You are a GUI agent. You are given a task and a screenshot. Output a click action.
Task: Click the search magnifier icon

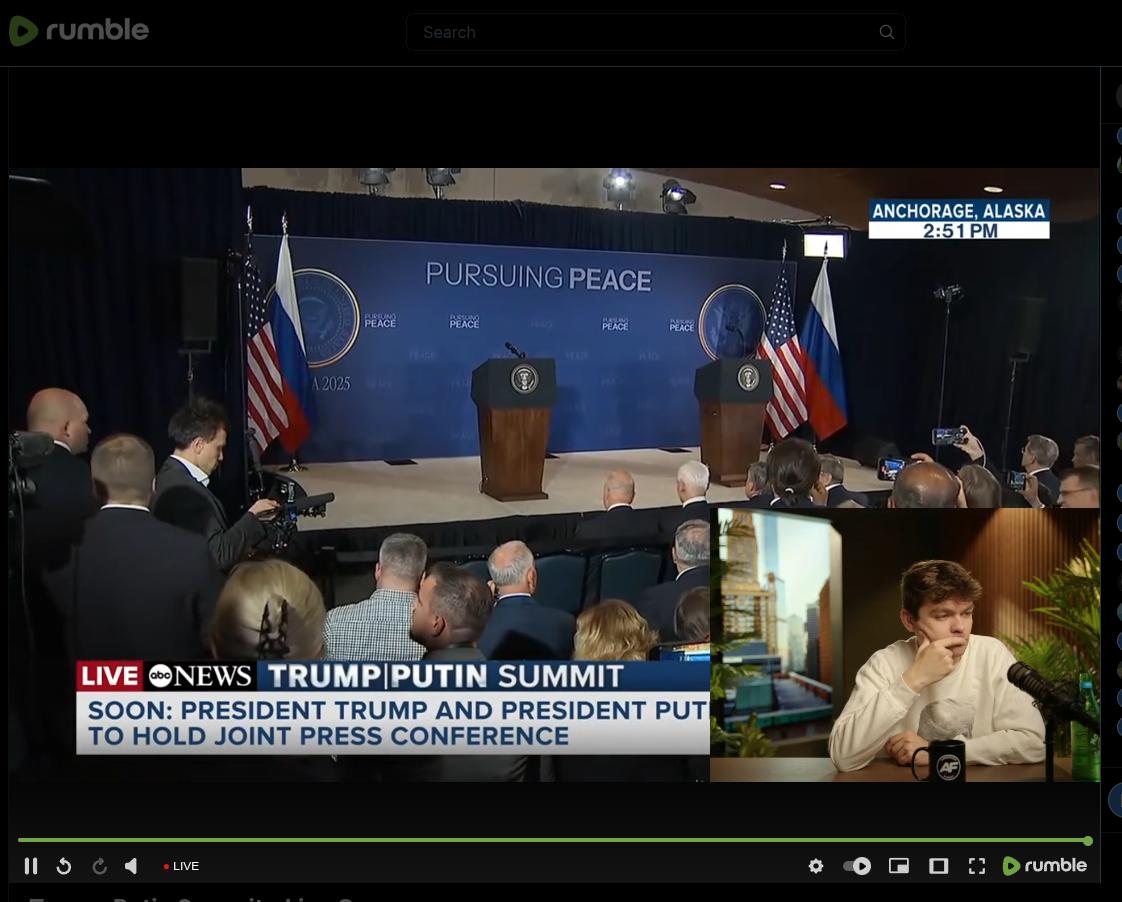click(x=887, y=32)
